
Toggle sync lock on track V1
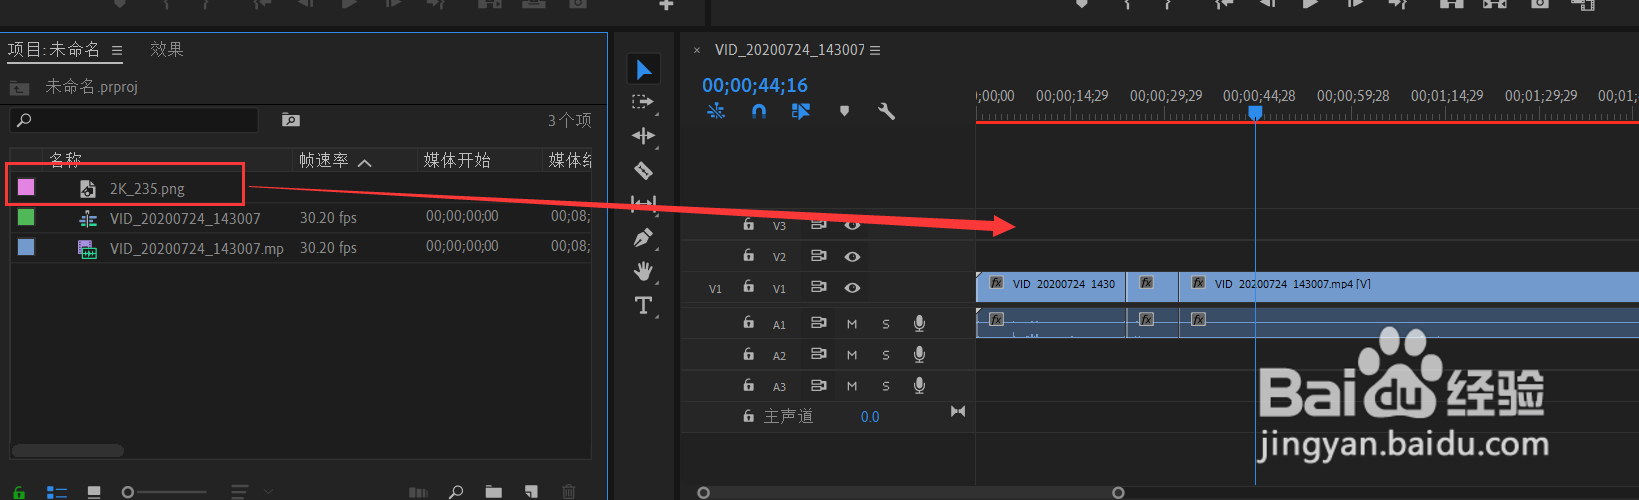click(818, 288)
